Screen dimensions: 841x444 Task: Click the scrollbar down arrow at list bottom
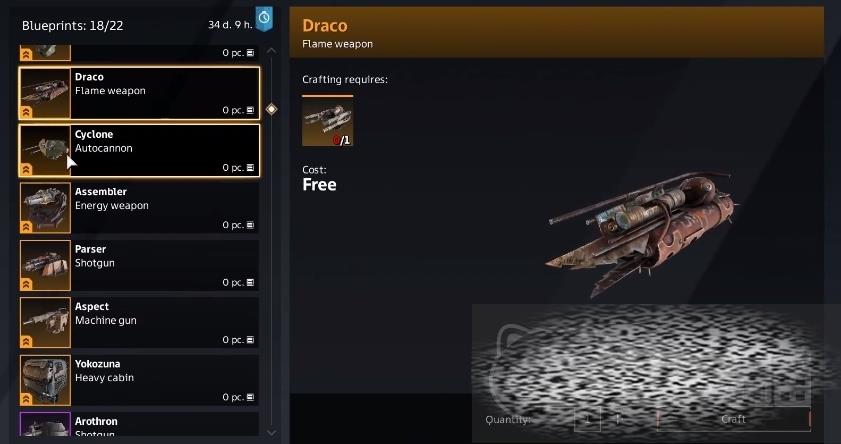[x=271, y=432]
